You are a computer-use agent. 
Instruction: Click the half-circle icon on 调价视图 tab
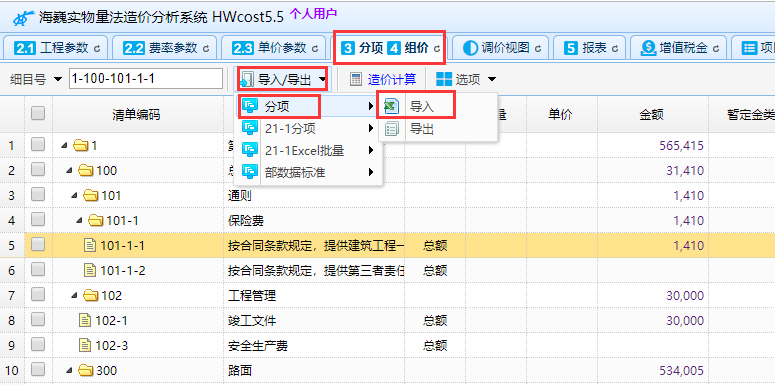tap(470, 48)
